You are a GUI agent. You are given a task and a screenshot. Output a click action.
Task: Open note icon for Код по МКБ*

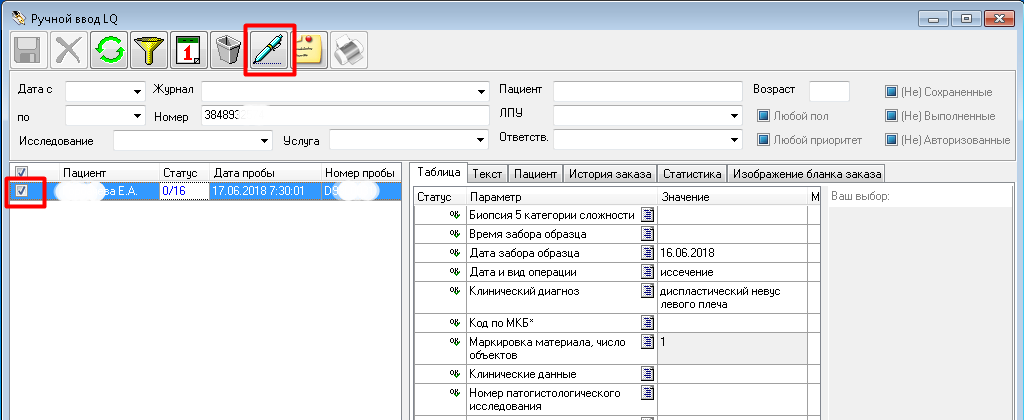click(647, 323)
